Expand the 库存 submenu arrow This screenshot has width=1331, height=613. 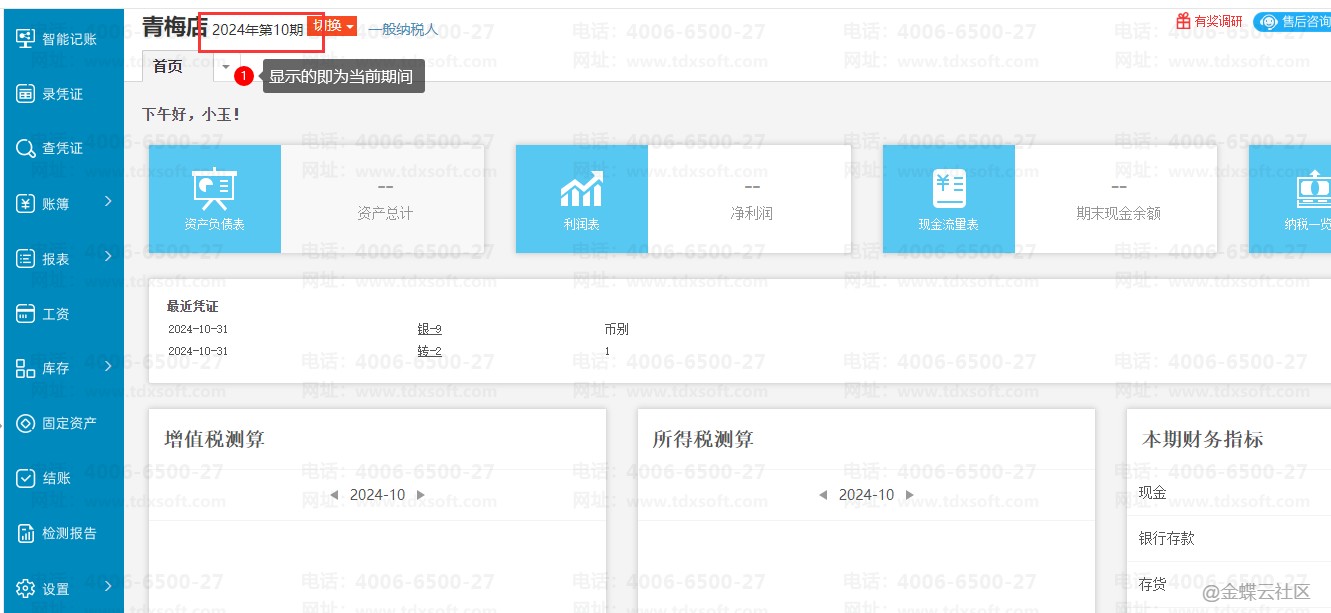(108, 367)
